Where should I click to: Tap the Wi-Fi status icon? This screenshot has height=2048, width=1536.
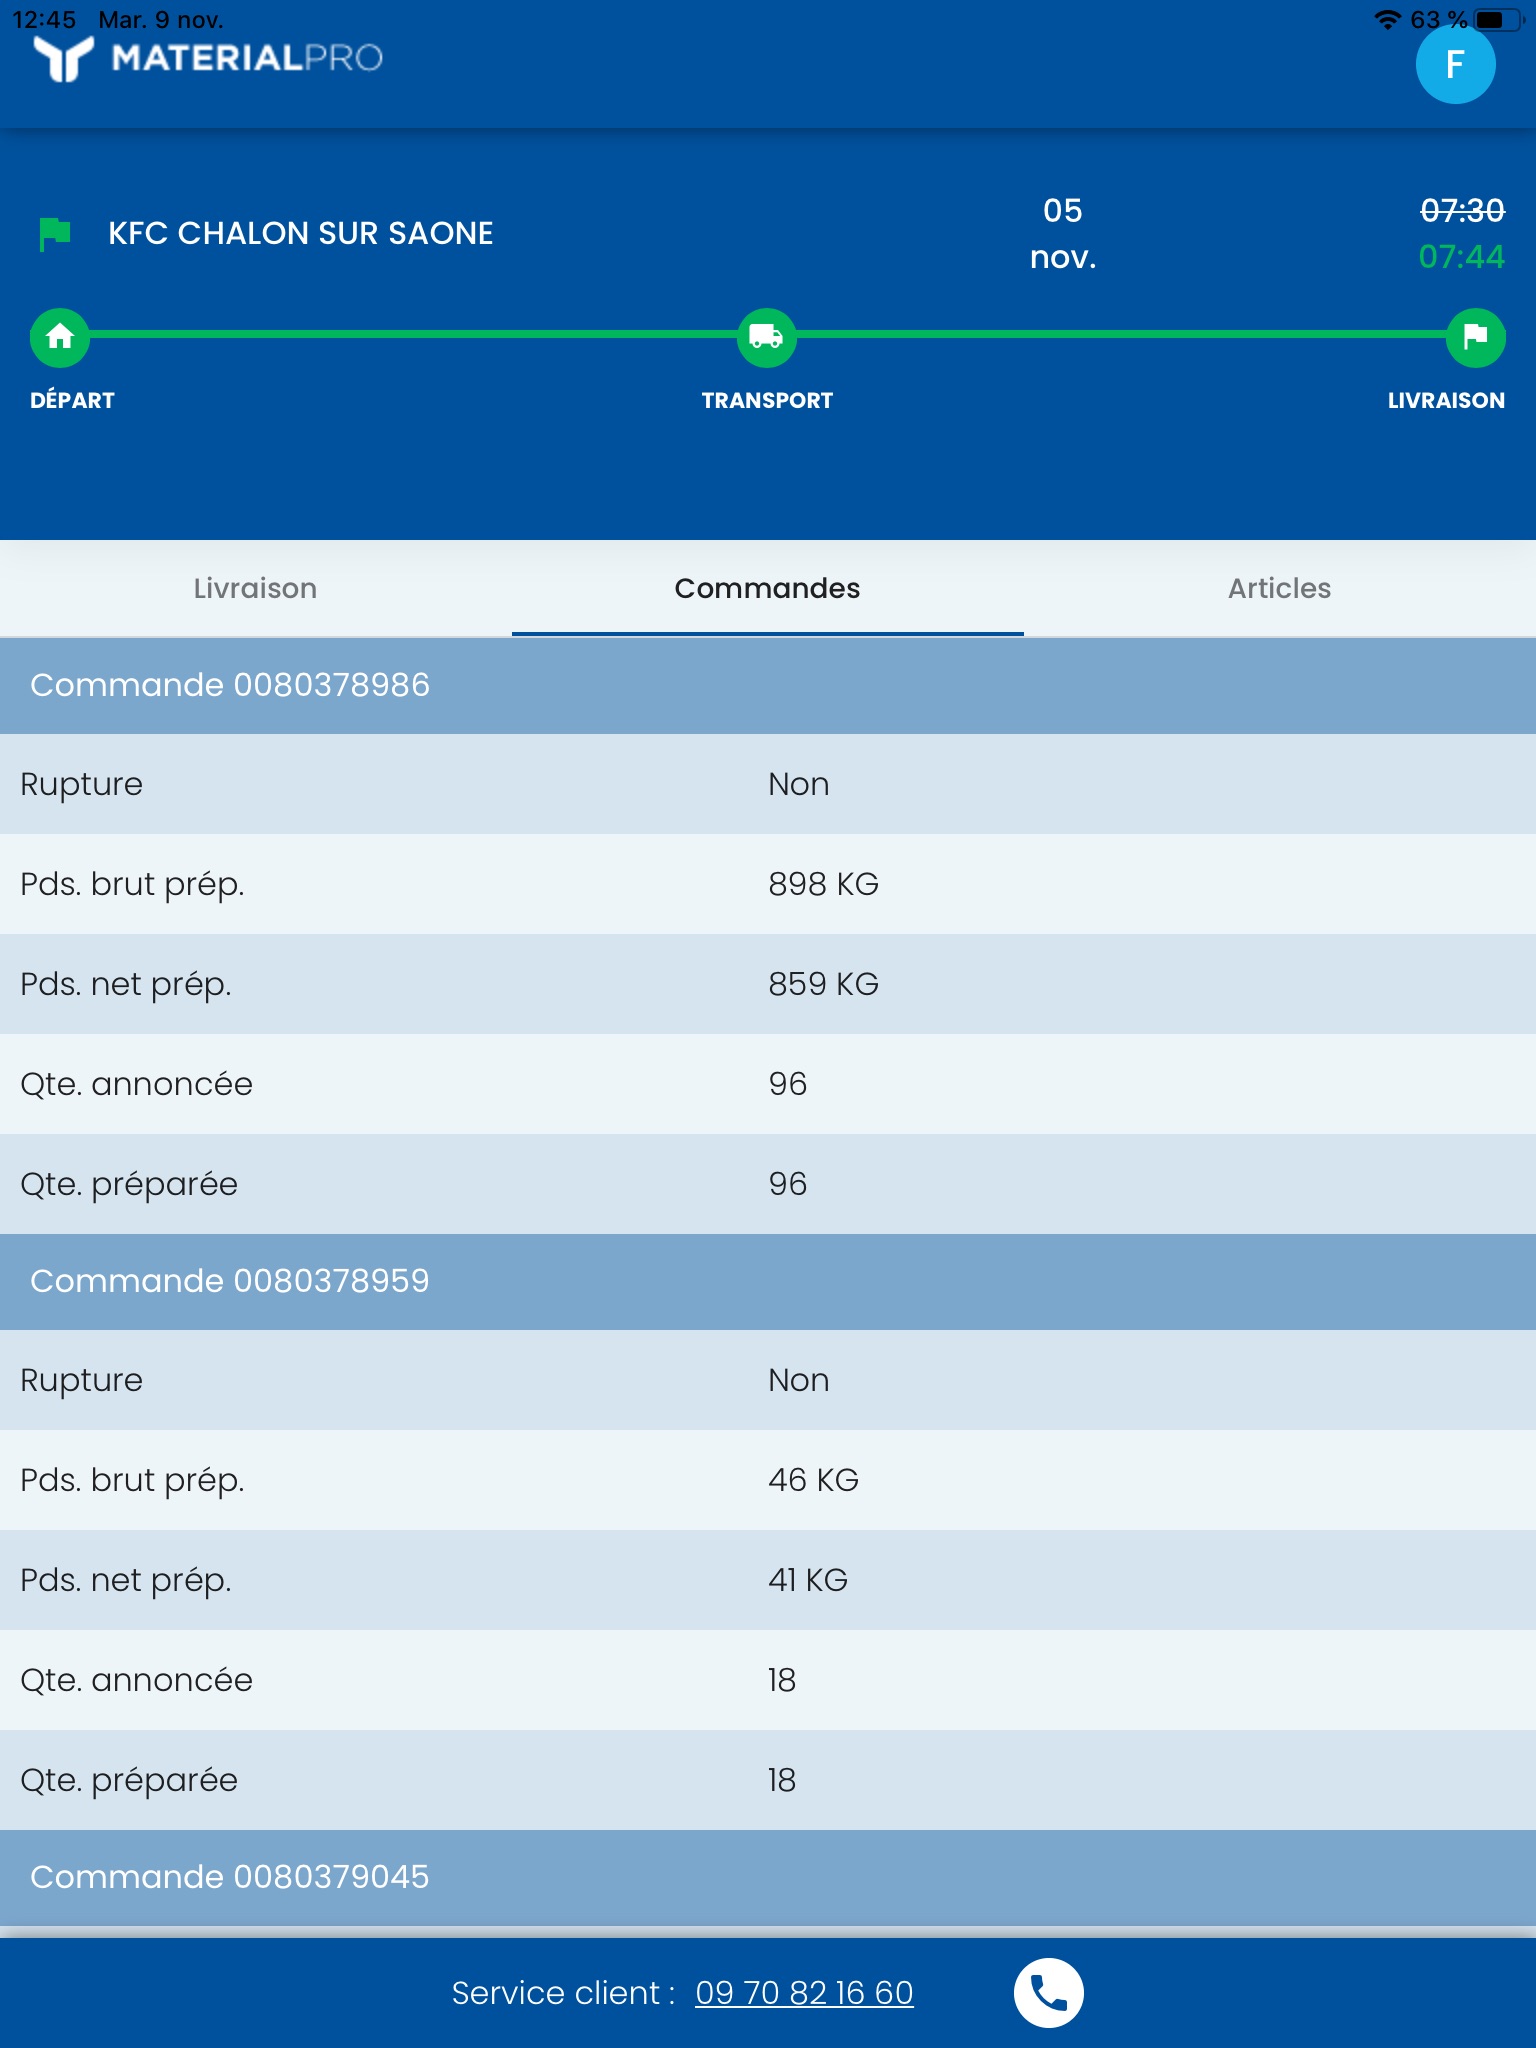tap(1388, 19)
